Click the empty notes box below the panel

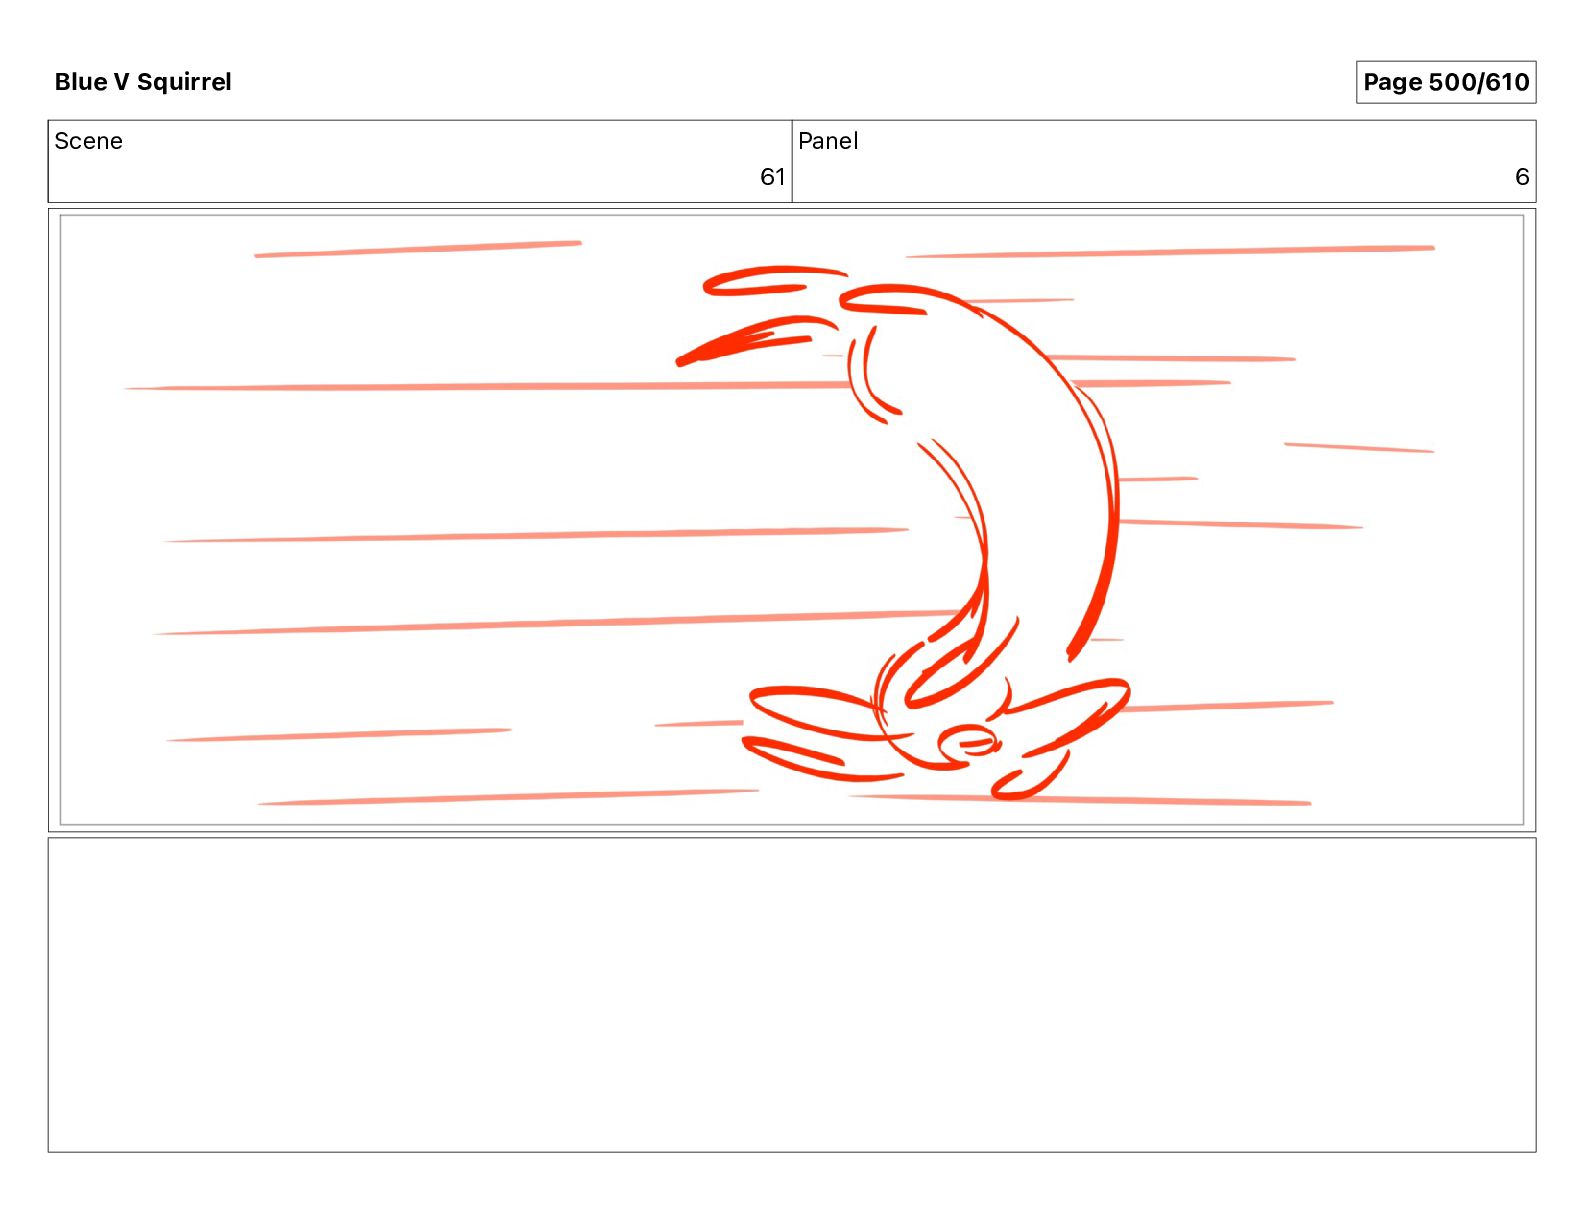(792, 995)
